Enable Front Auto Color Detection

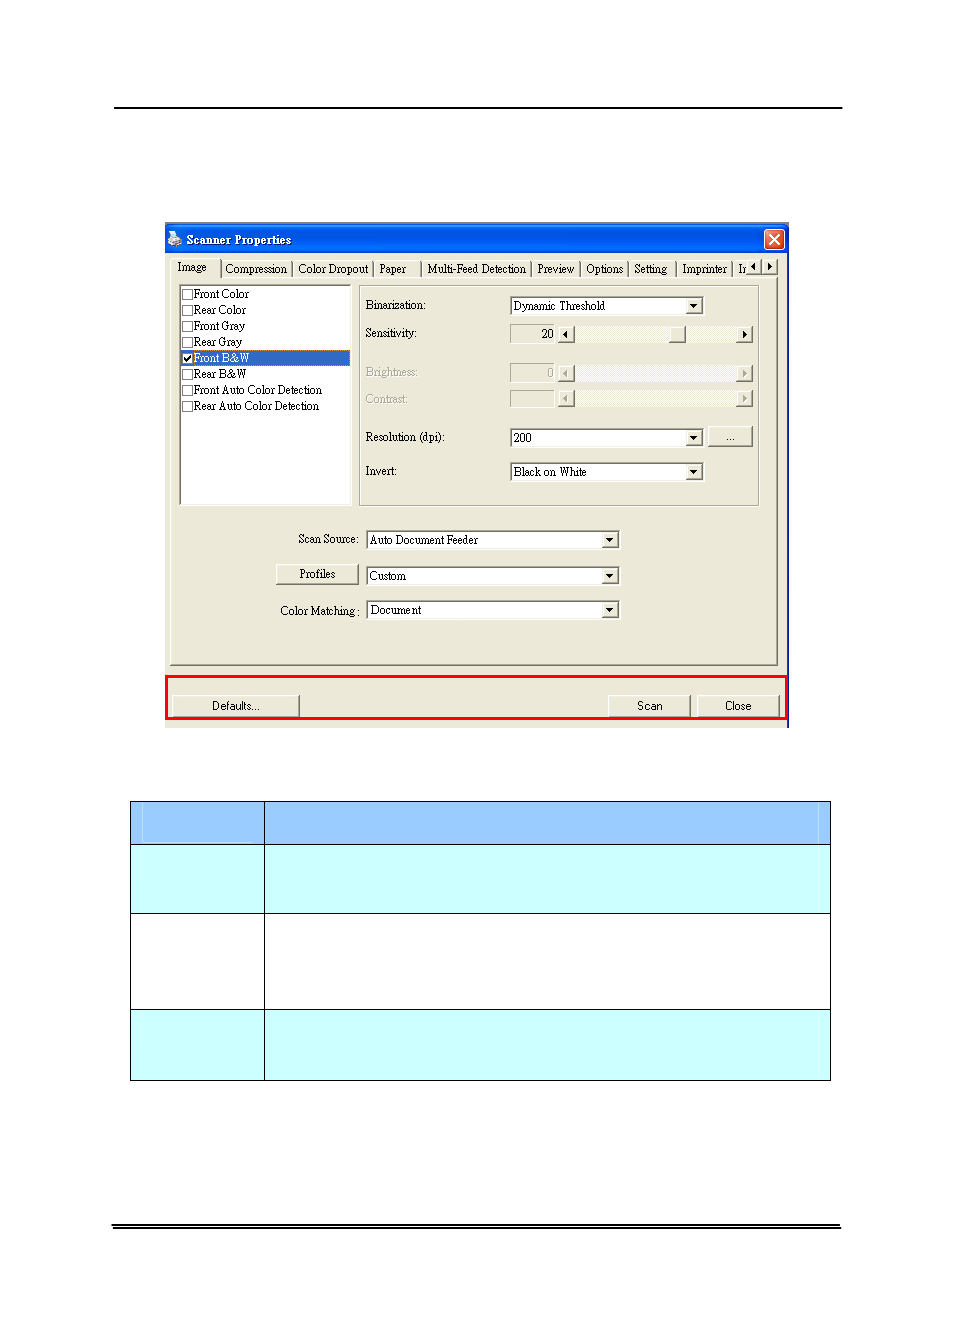tap(187, 391)
